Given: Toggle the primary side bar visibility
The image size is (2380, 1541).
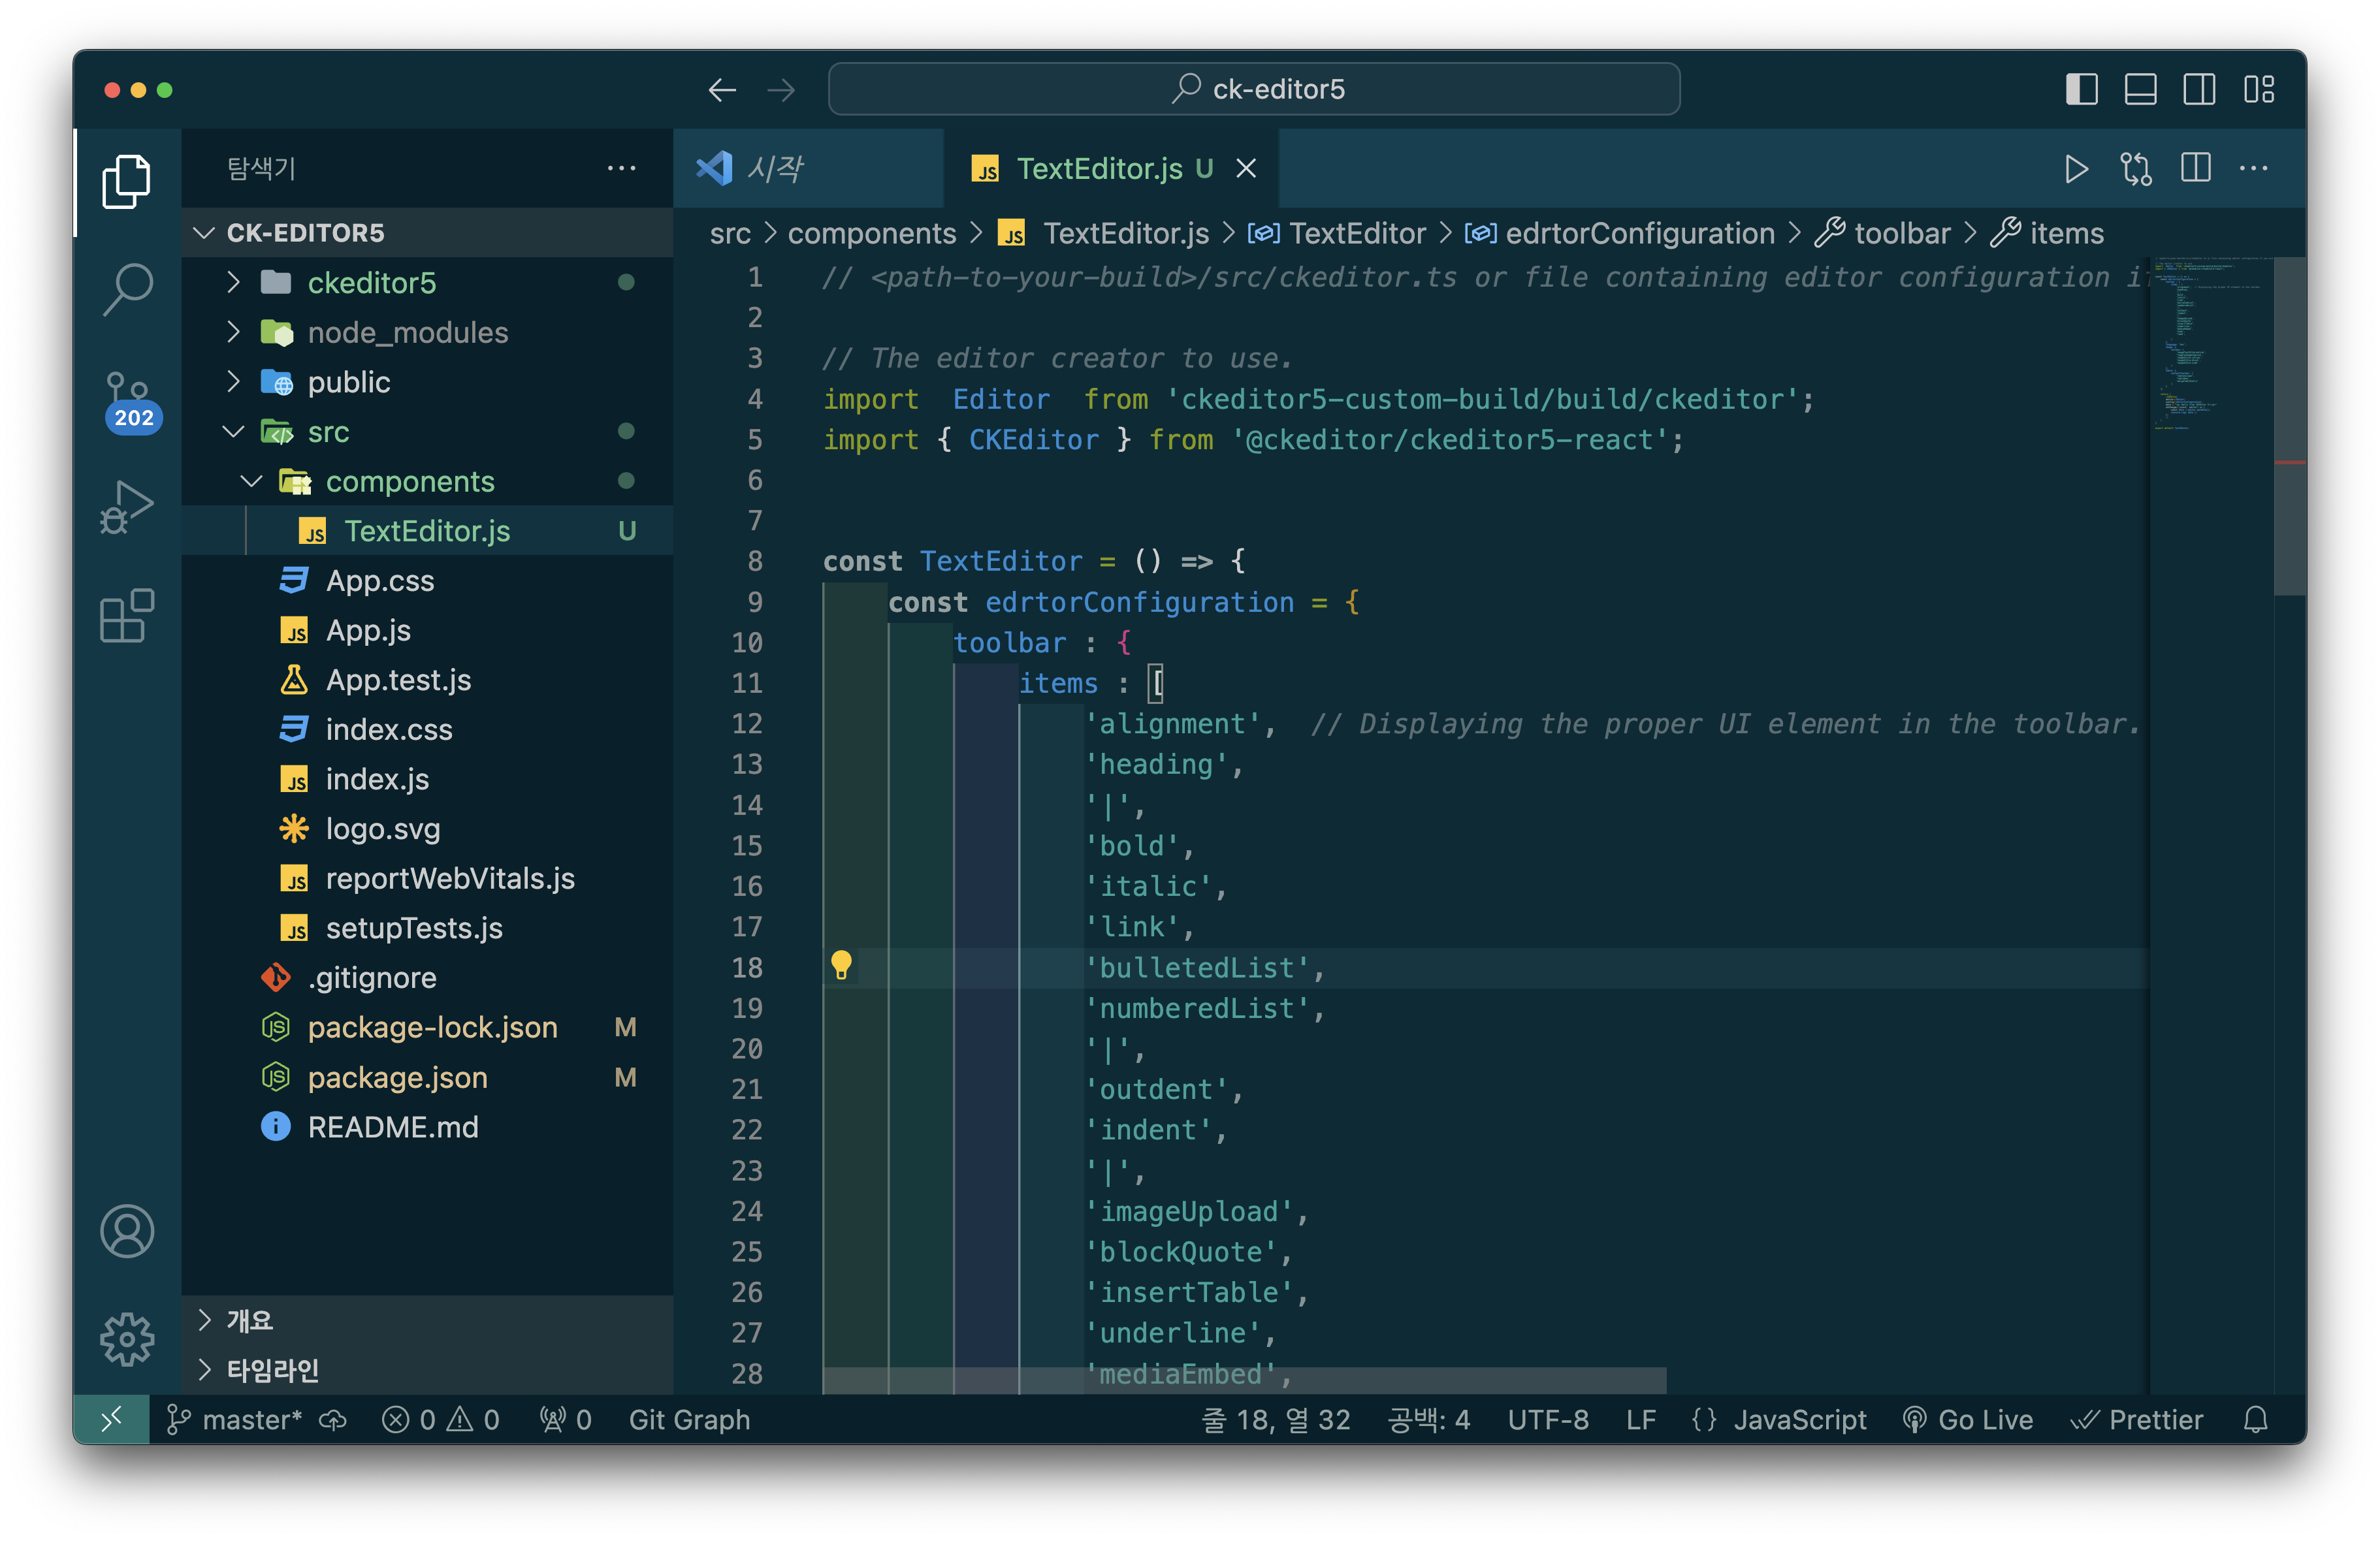Looking at the screenshot, I should tap(2081, 90).
